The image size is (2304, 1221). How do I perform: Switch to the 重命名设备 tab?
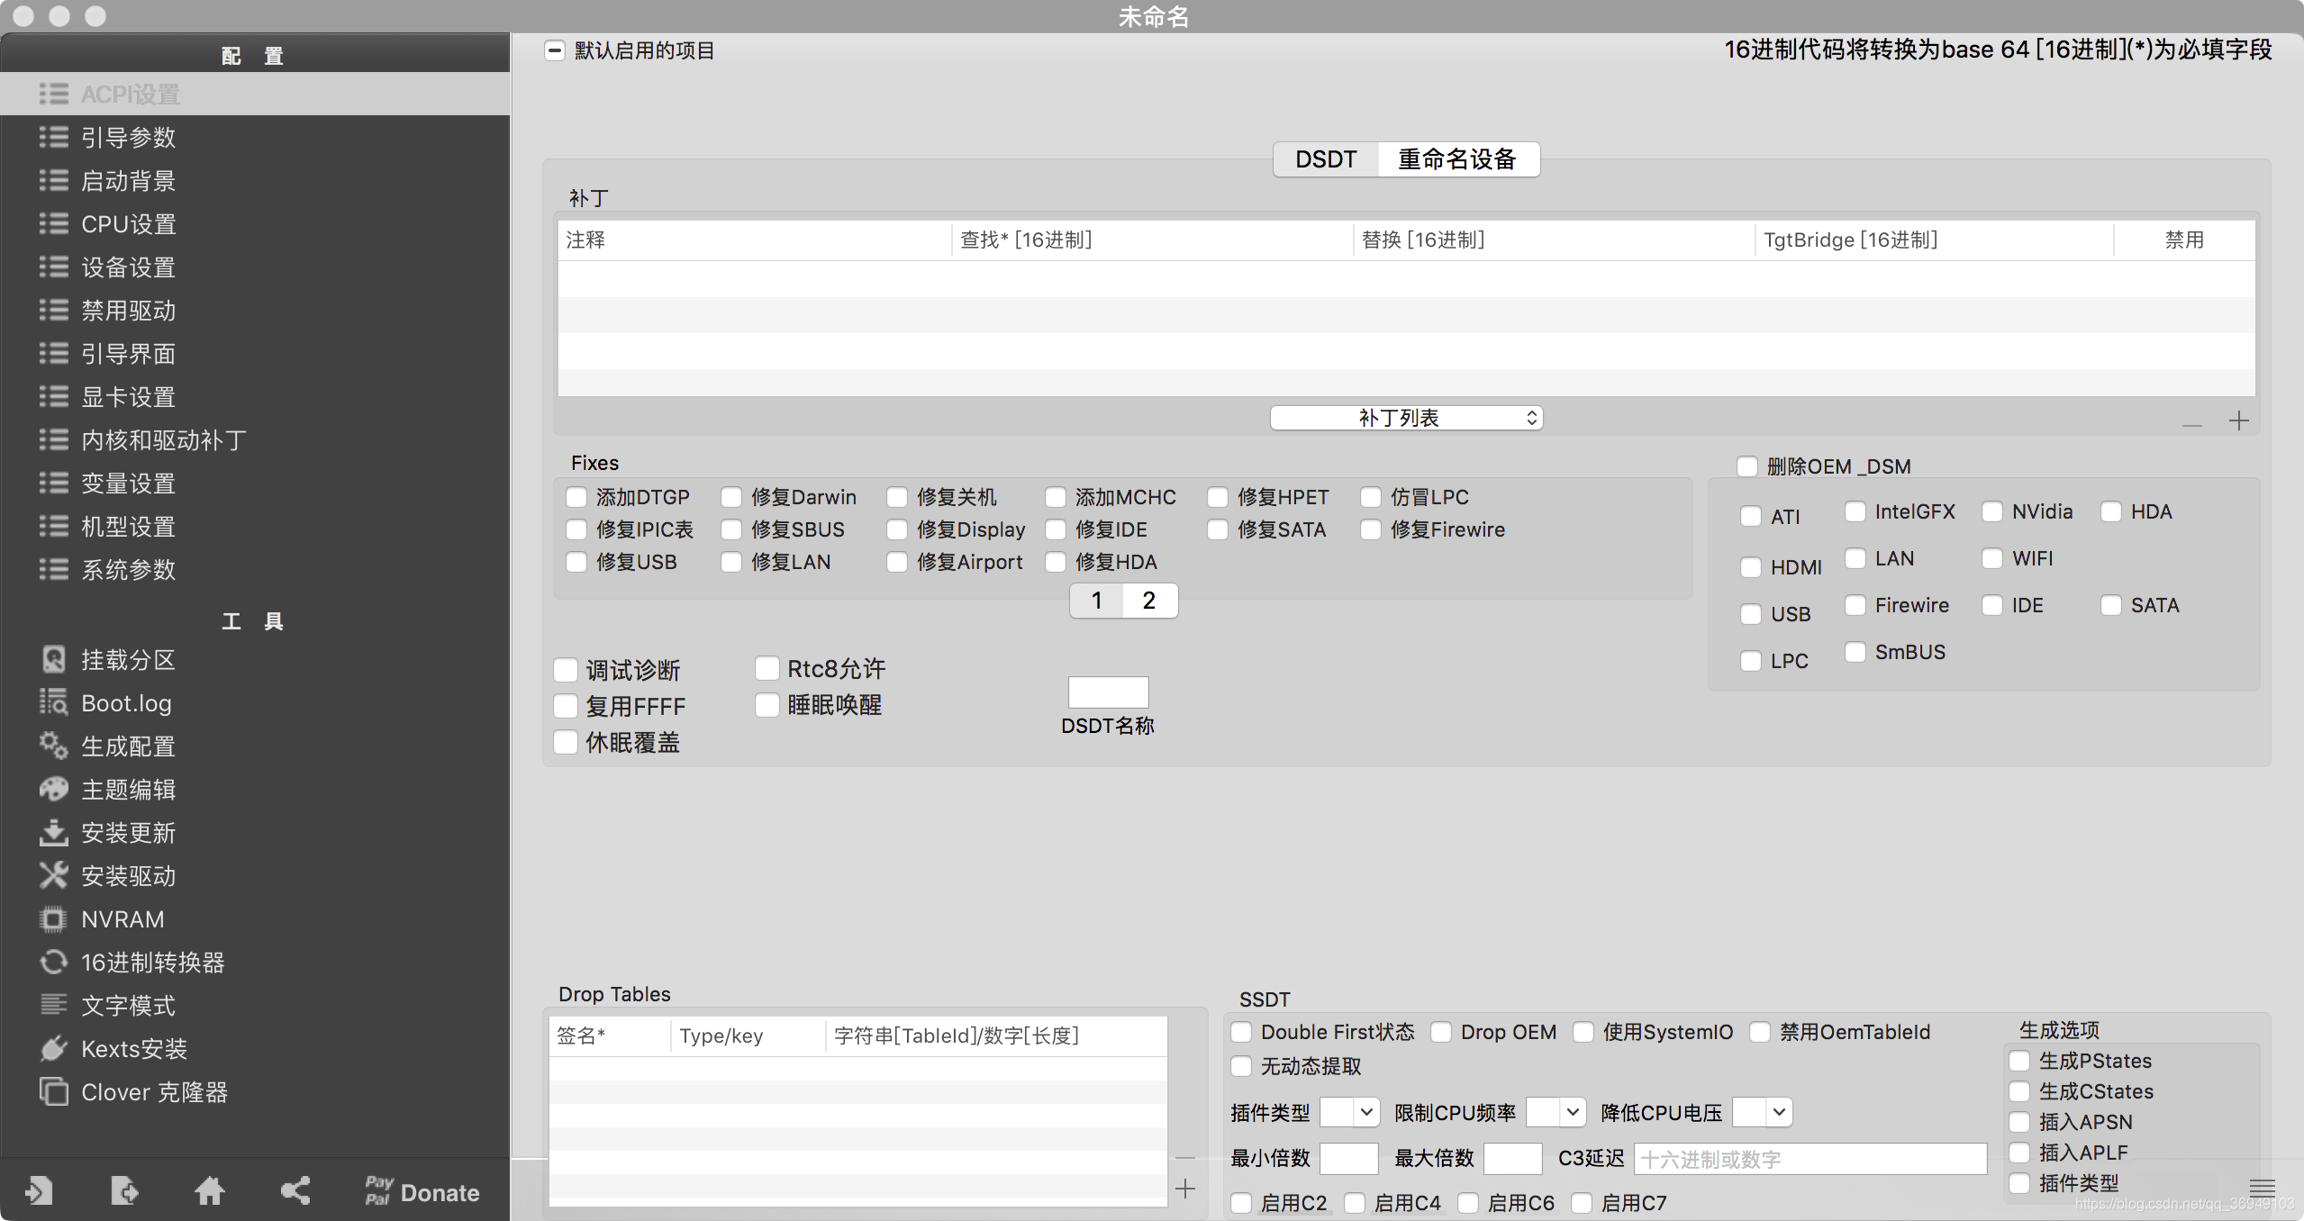[1457, 159]
